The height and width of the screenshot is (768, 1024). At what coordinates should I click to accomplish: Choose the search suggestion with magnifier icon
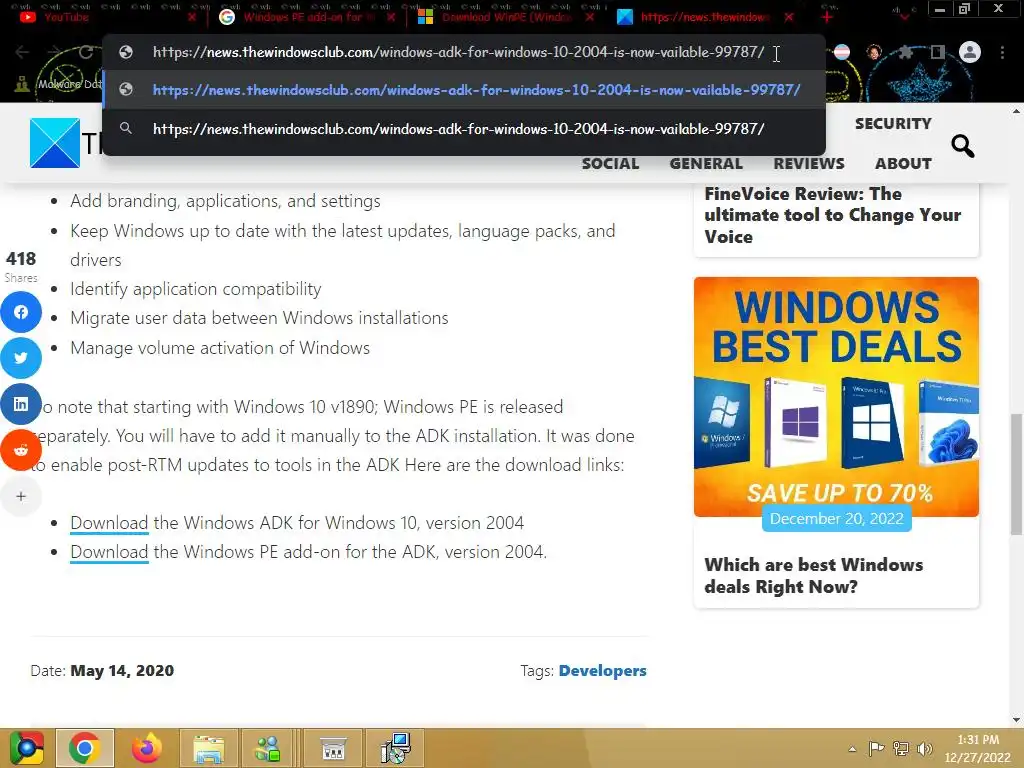click(x=464, y=129)
